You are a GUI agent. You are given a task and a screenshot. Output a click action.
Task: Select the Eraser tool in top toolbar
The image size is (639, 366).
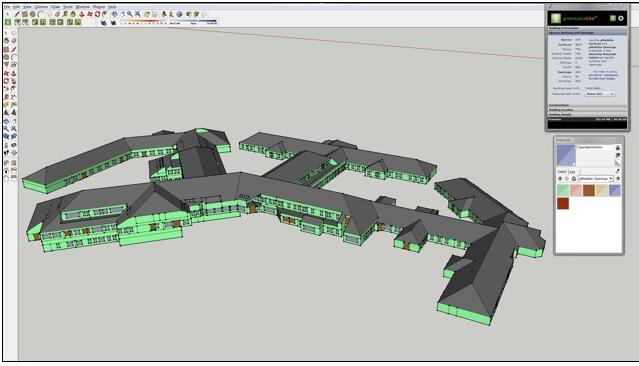(x=57, y=14)
